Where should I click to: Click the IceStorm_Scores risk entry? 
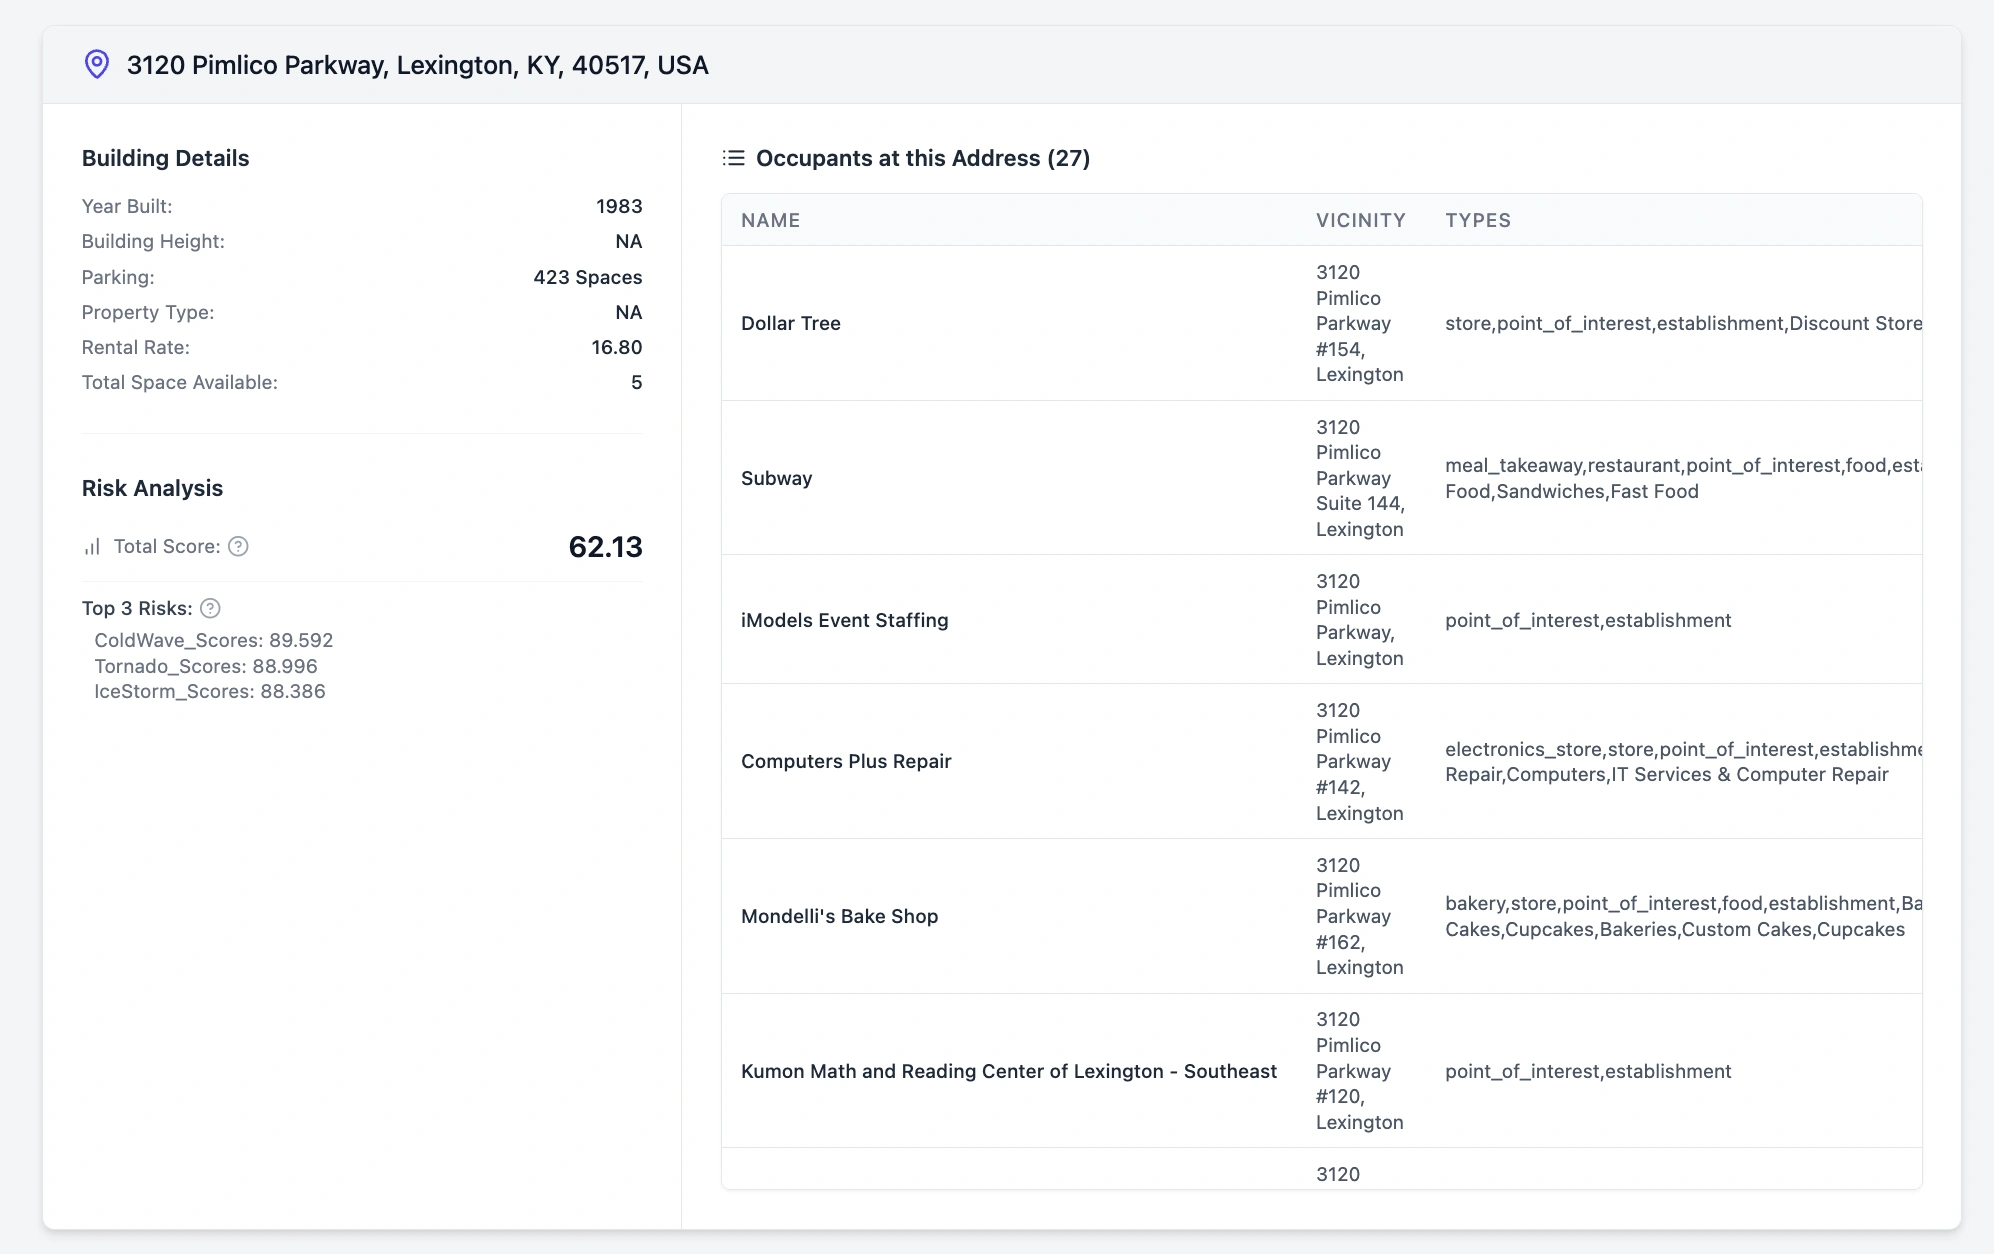tap(210, 691)
